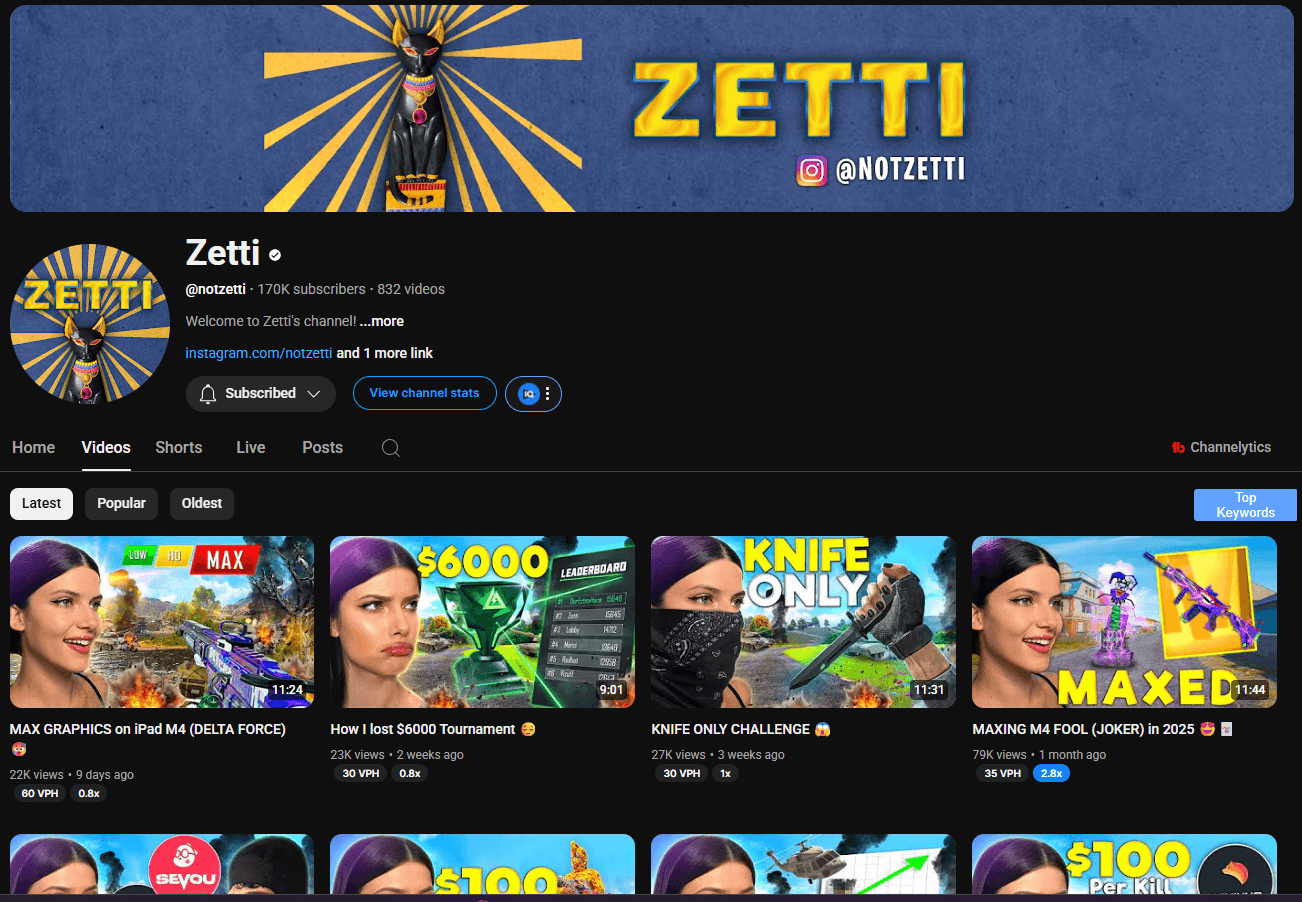Viewport: 1302px width, 902px height.
Task: Click the Zetti channel profile avatar
Action: pos(90,323)
